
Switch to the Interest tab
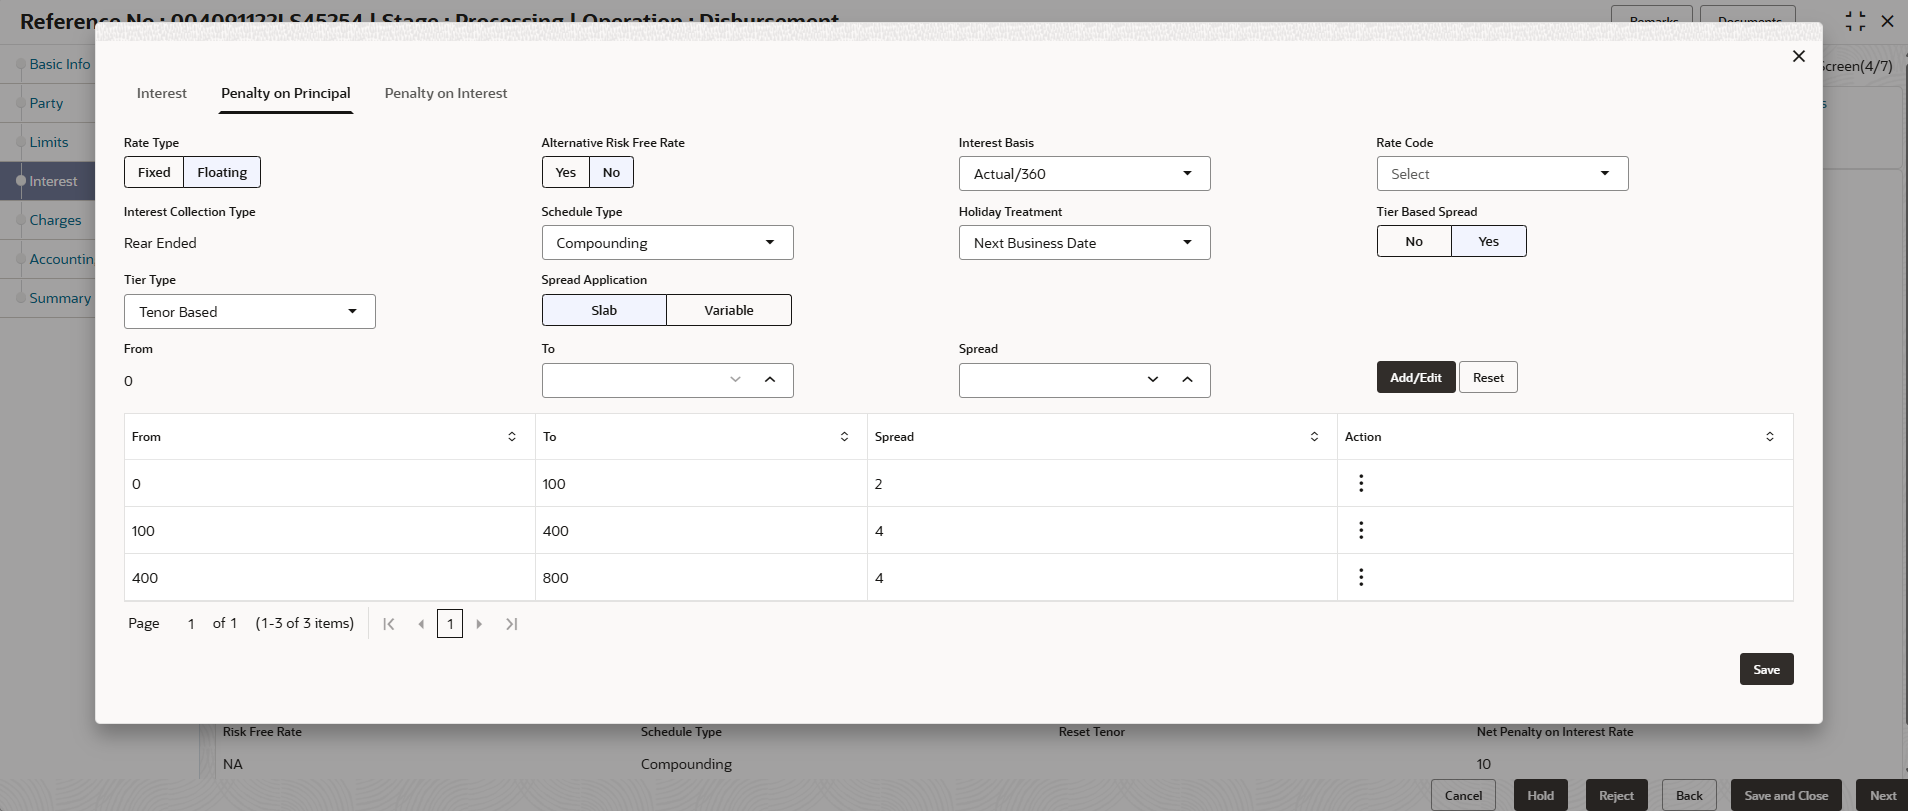[x=162, y=93]
